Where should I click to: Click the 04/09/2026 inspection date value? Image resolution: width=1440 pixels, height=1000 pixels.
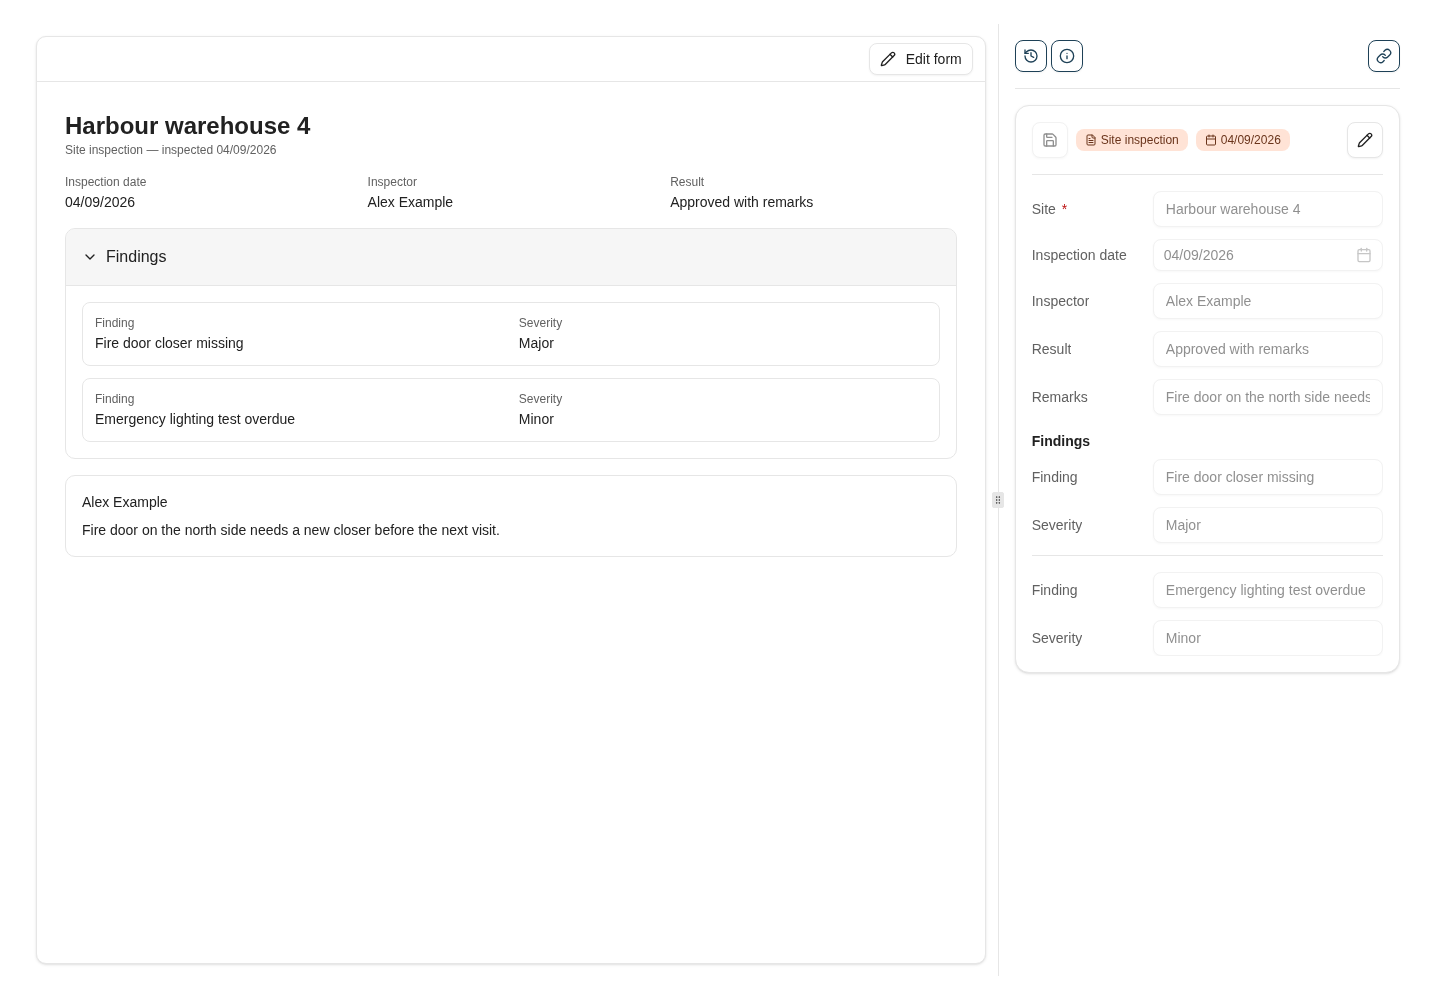click(100, 202)
